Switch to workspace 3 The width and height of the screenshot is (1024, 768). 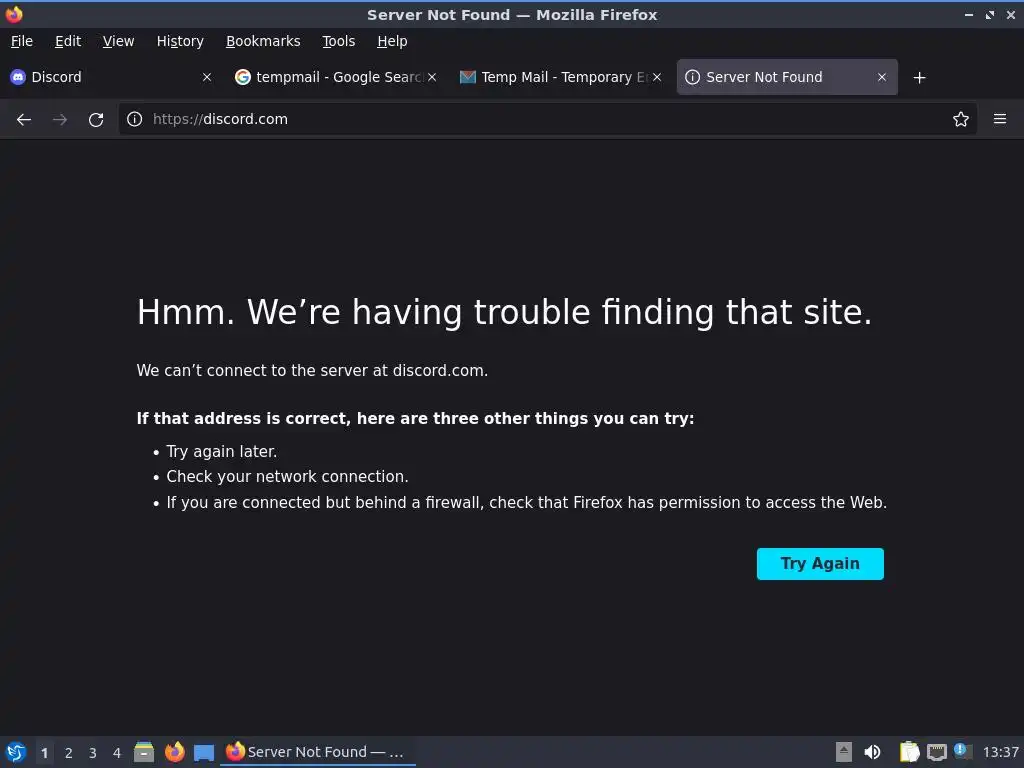coord(93,752)
